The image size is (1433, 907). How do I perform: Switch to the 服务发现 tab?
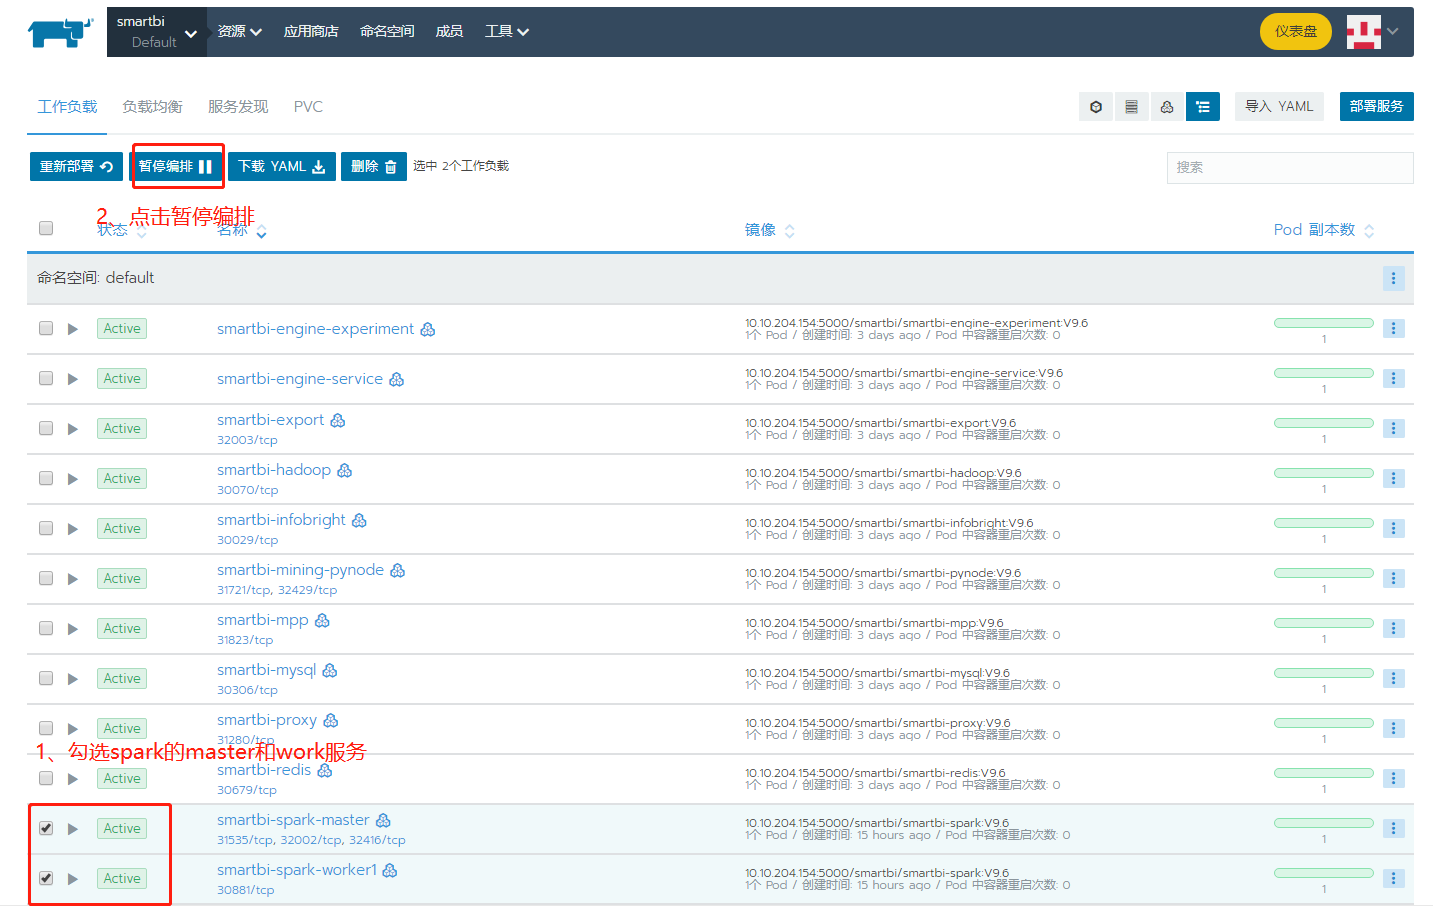point(238,107)
